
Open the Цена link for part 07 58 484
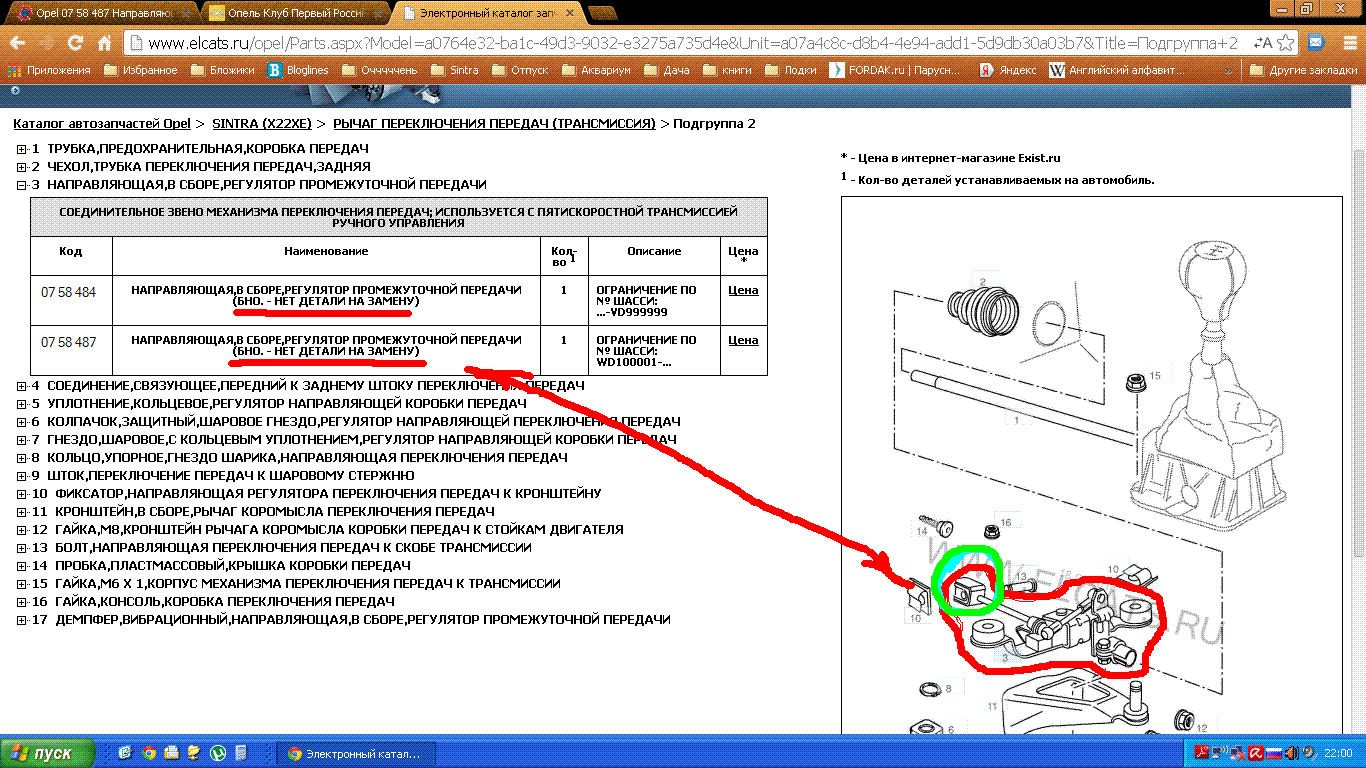[742, 290]
